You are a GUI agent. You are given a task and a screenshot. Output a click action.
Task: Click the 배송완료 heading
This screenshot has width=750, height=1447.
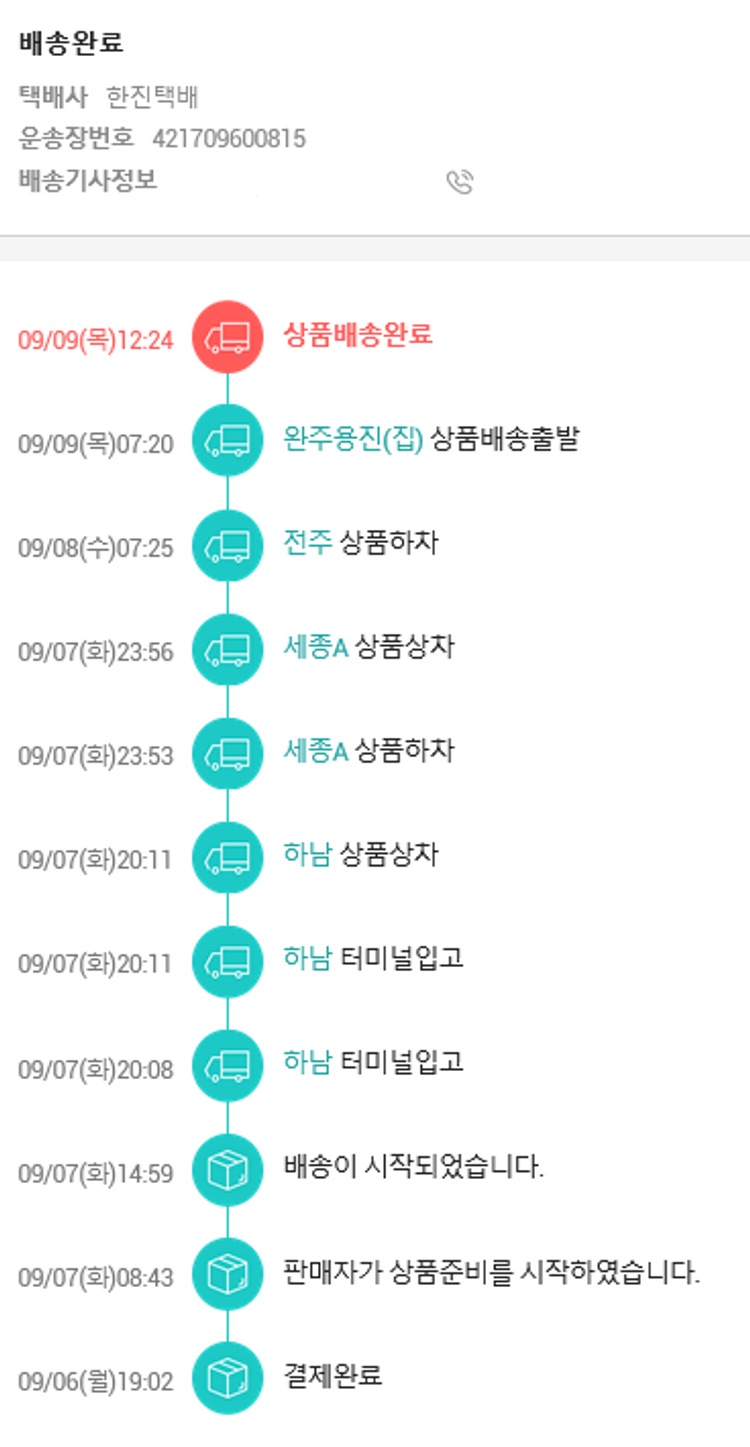[x=70, y=44]
